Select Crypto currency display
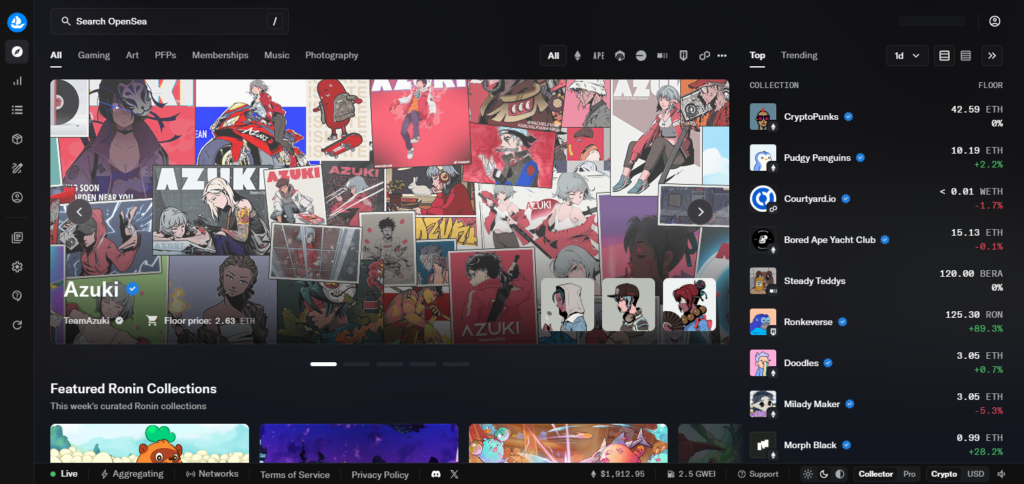The image size is (1024, 484). click(944, 474)
